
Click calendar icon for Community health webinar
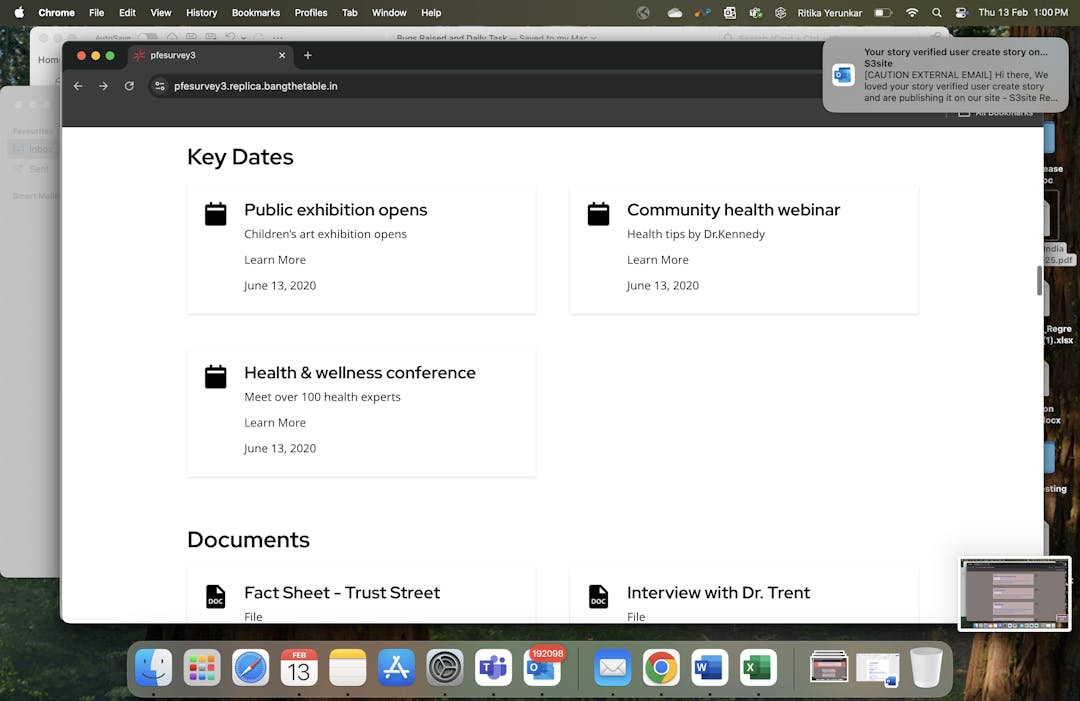[x=598, y=214]
